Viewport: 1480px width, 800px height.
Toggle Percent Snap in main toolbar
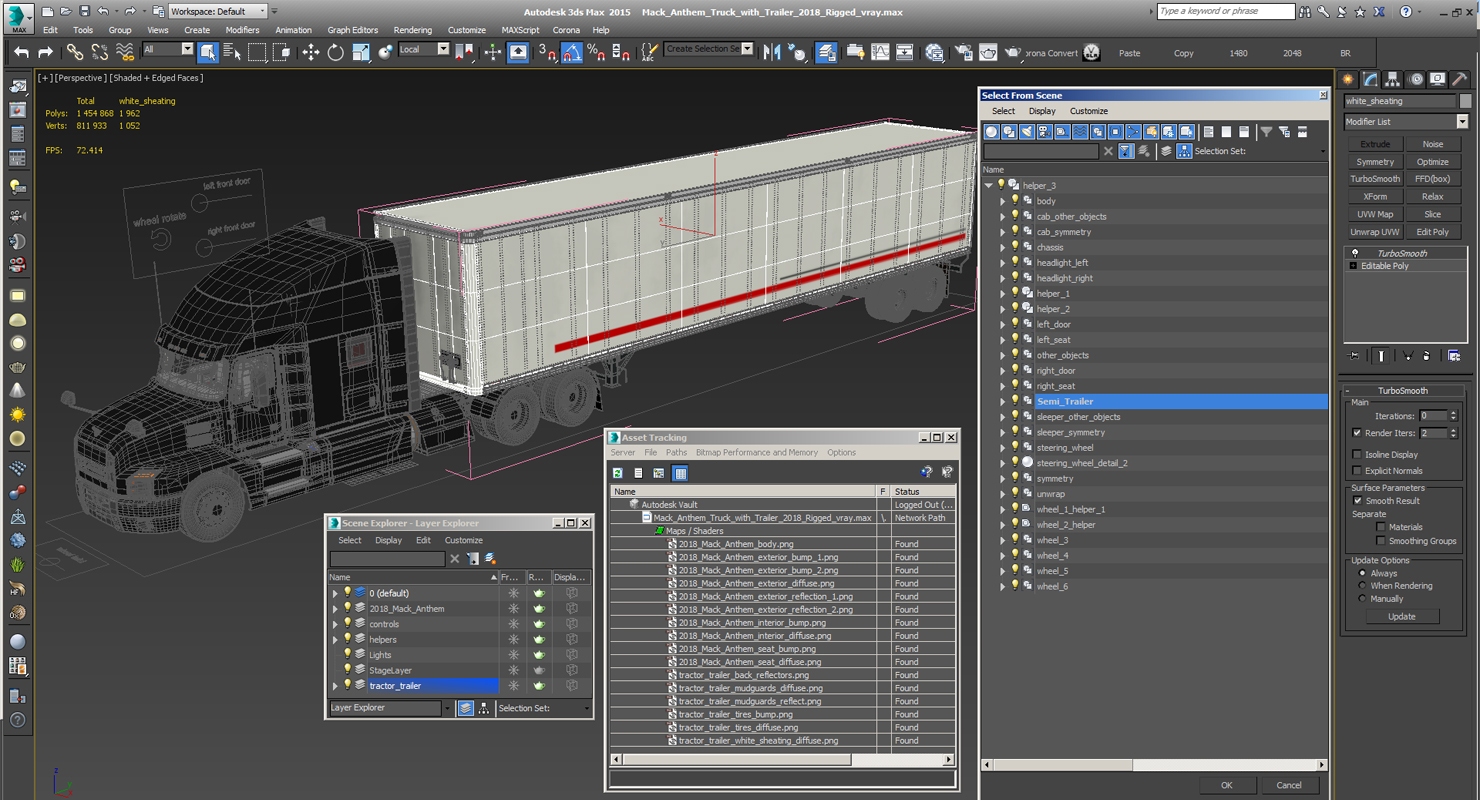pos(596,52)
